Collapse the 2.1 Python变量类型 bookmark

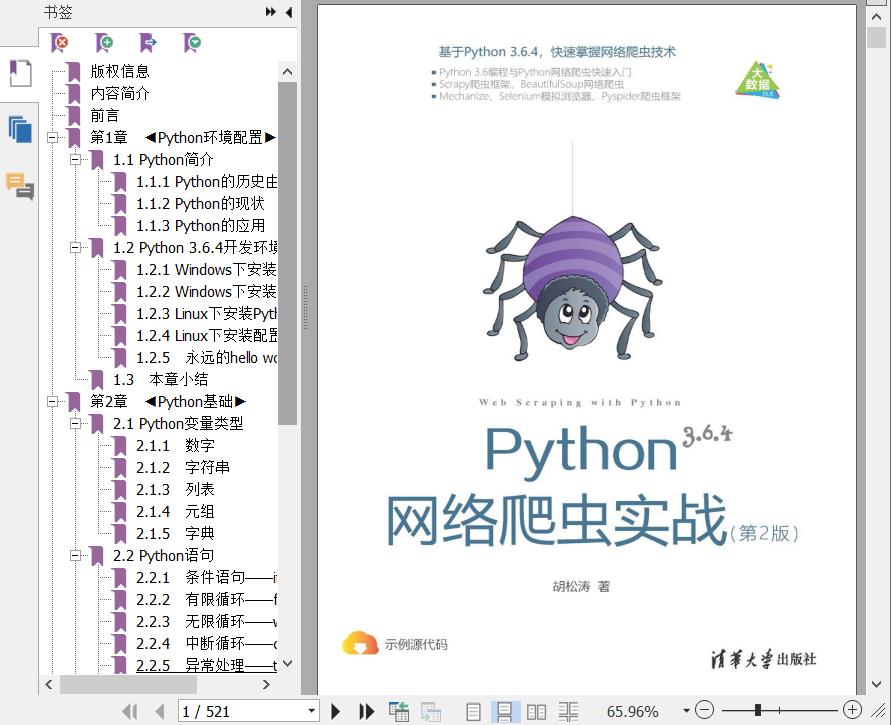pos(75,424)
